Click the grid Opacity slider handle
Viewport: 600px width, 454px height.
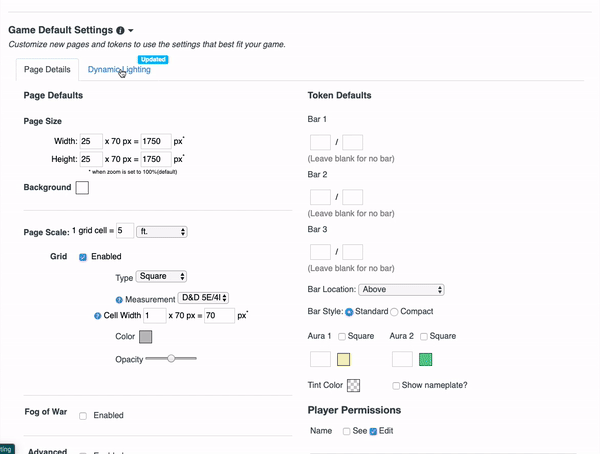(x=171, y=357)
